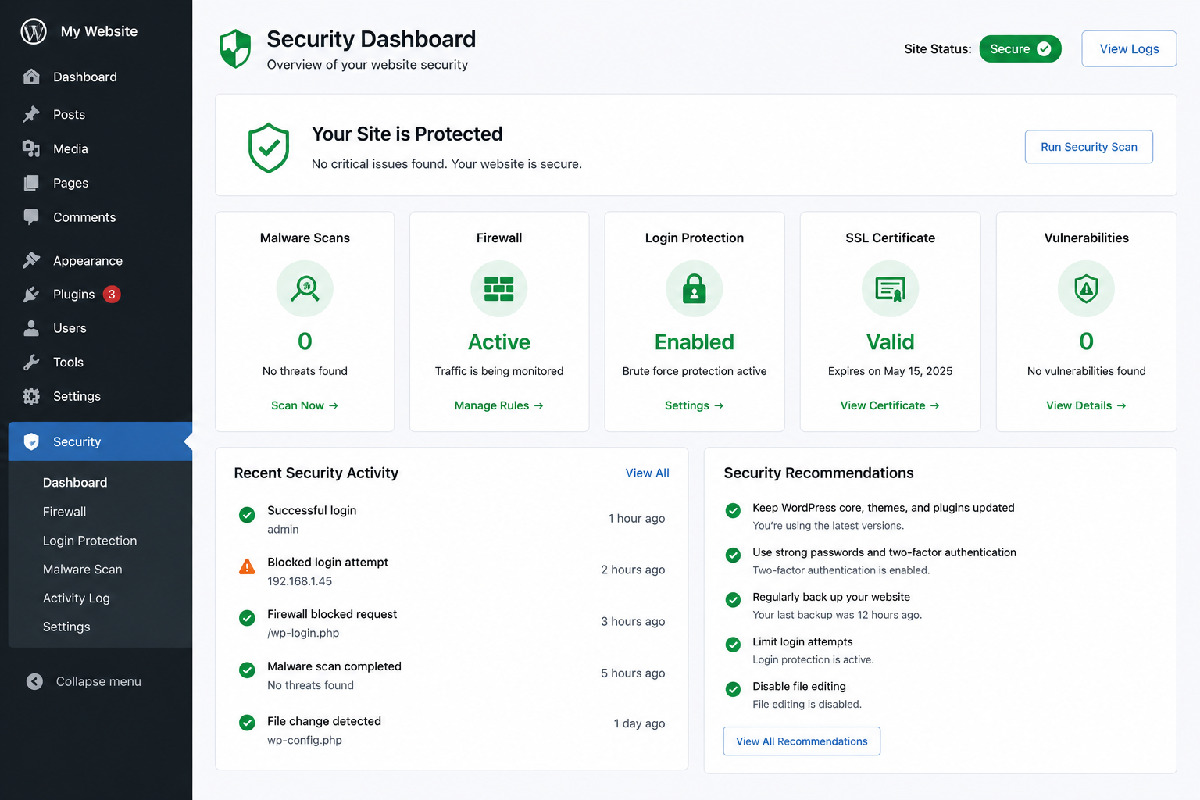Click the Plugins plug icon
This screenshot has height=800, width=1200.
click(32, 295)
